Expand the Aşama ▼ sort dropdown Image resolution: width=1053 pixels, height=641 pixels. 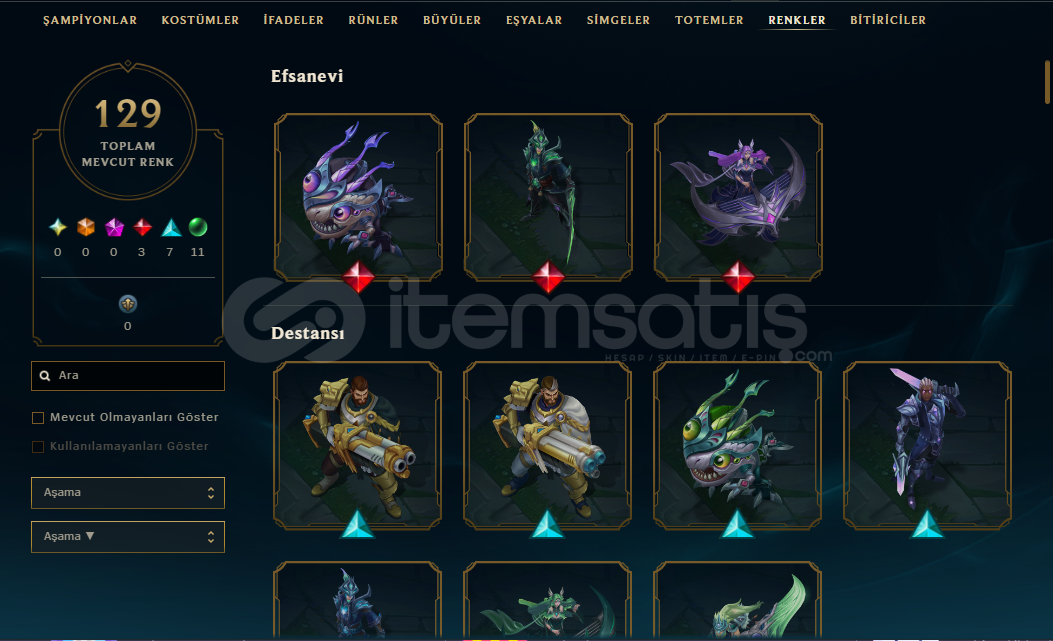tap(128, 537)
